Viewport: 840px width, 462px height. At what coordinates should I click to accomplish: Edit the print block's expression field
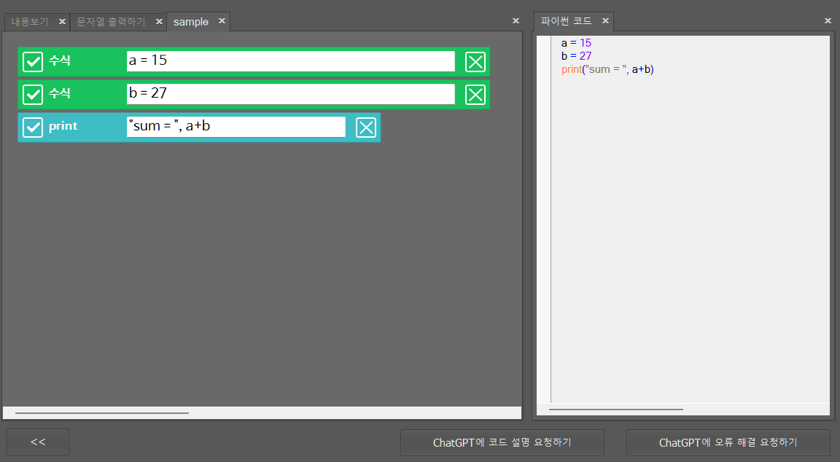[235, 127]
